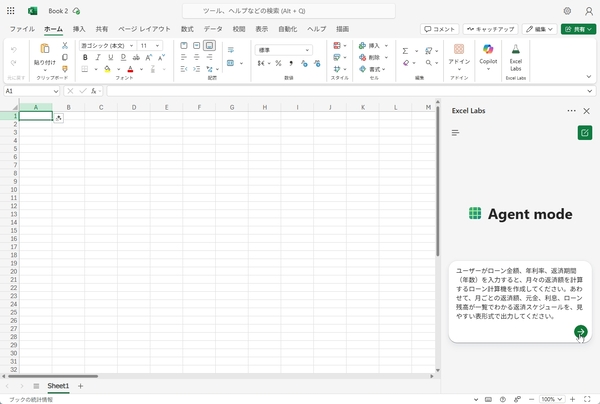Click the settings gear icon
600x404 pixels.
[567, 10]
